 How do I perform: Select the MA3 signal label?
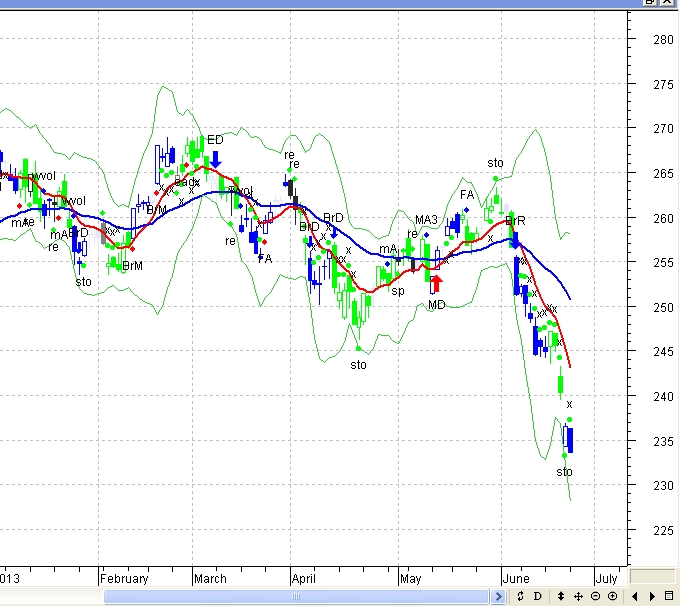(427, 220)
